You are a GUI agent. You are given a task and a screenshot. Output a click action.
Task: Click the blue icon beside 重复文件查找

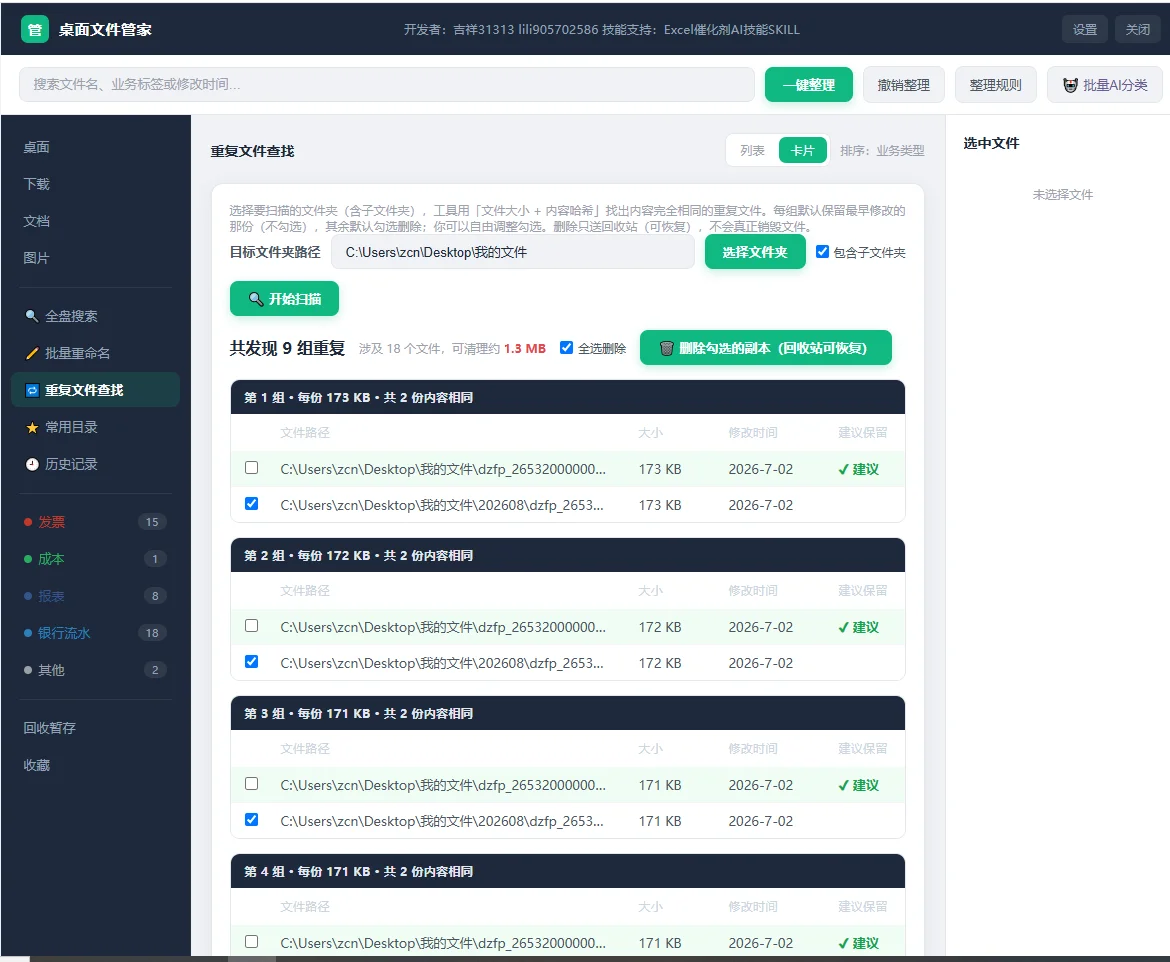tap(32, 390)
